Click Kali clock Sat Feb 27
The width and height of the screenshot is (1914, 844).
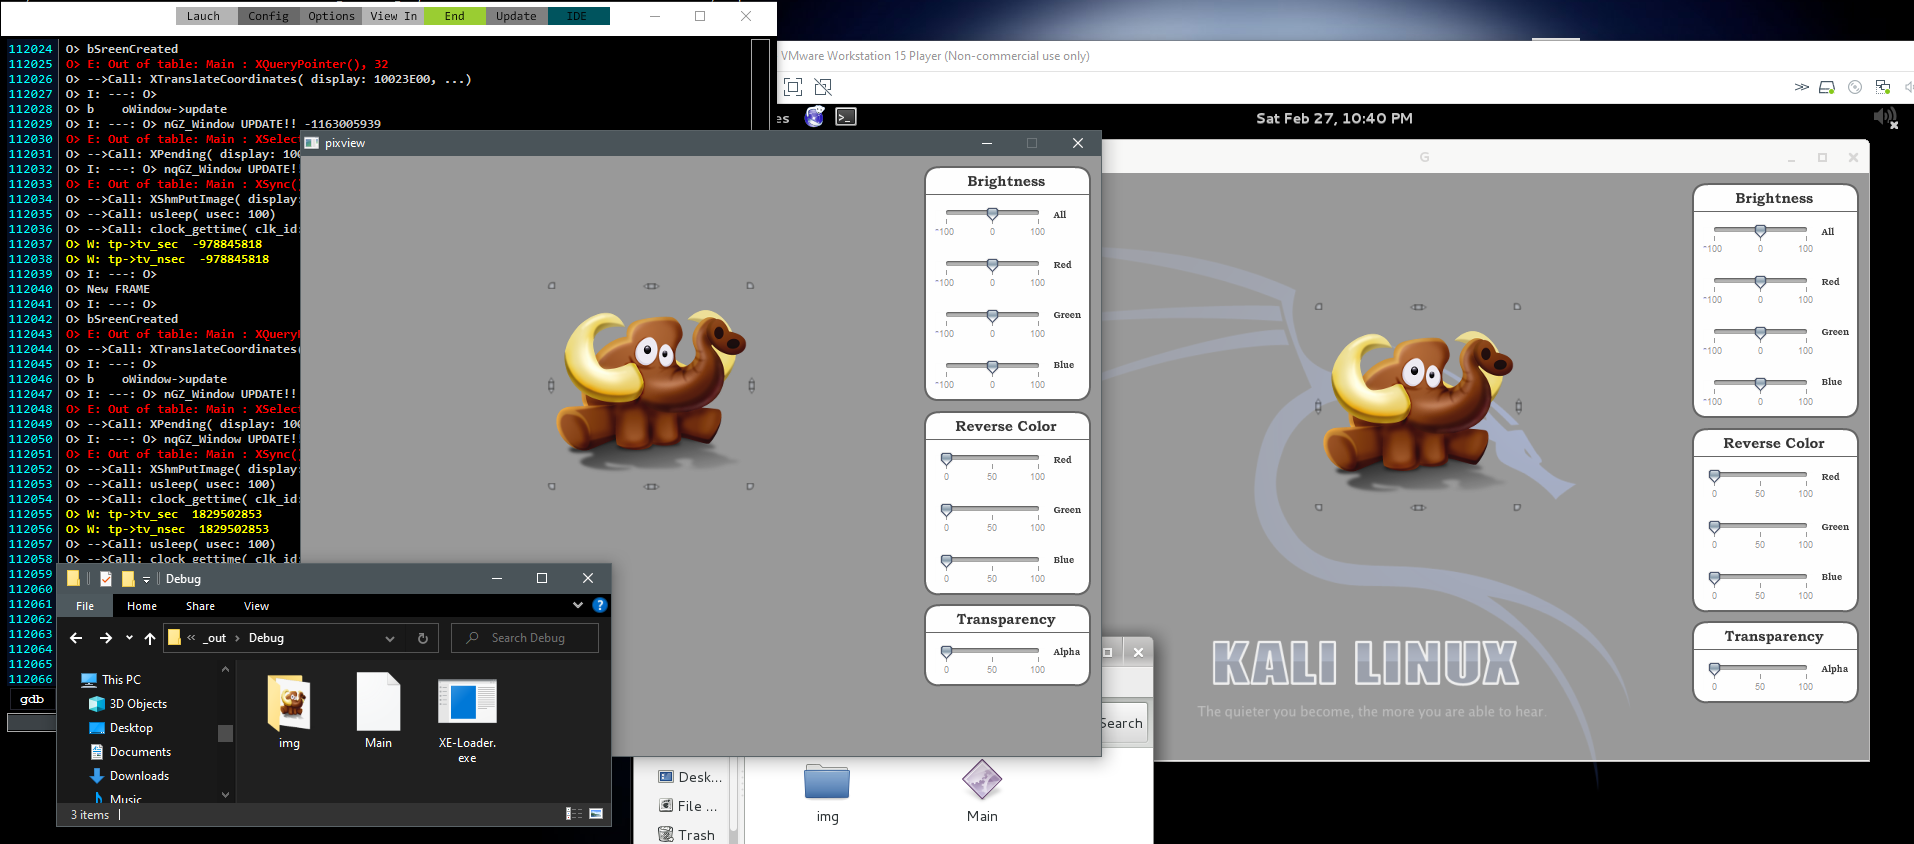[x=1334, y=118]
